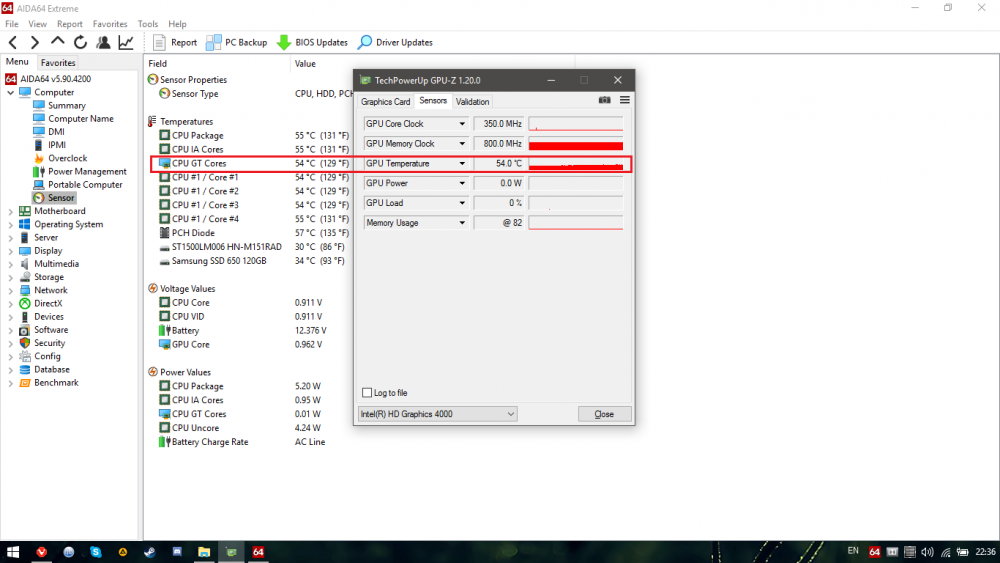Open the graph chart toolbar icon
Viewport: 1000px width, 563px height.
pos(126,43)
